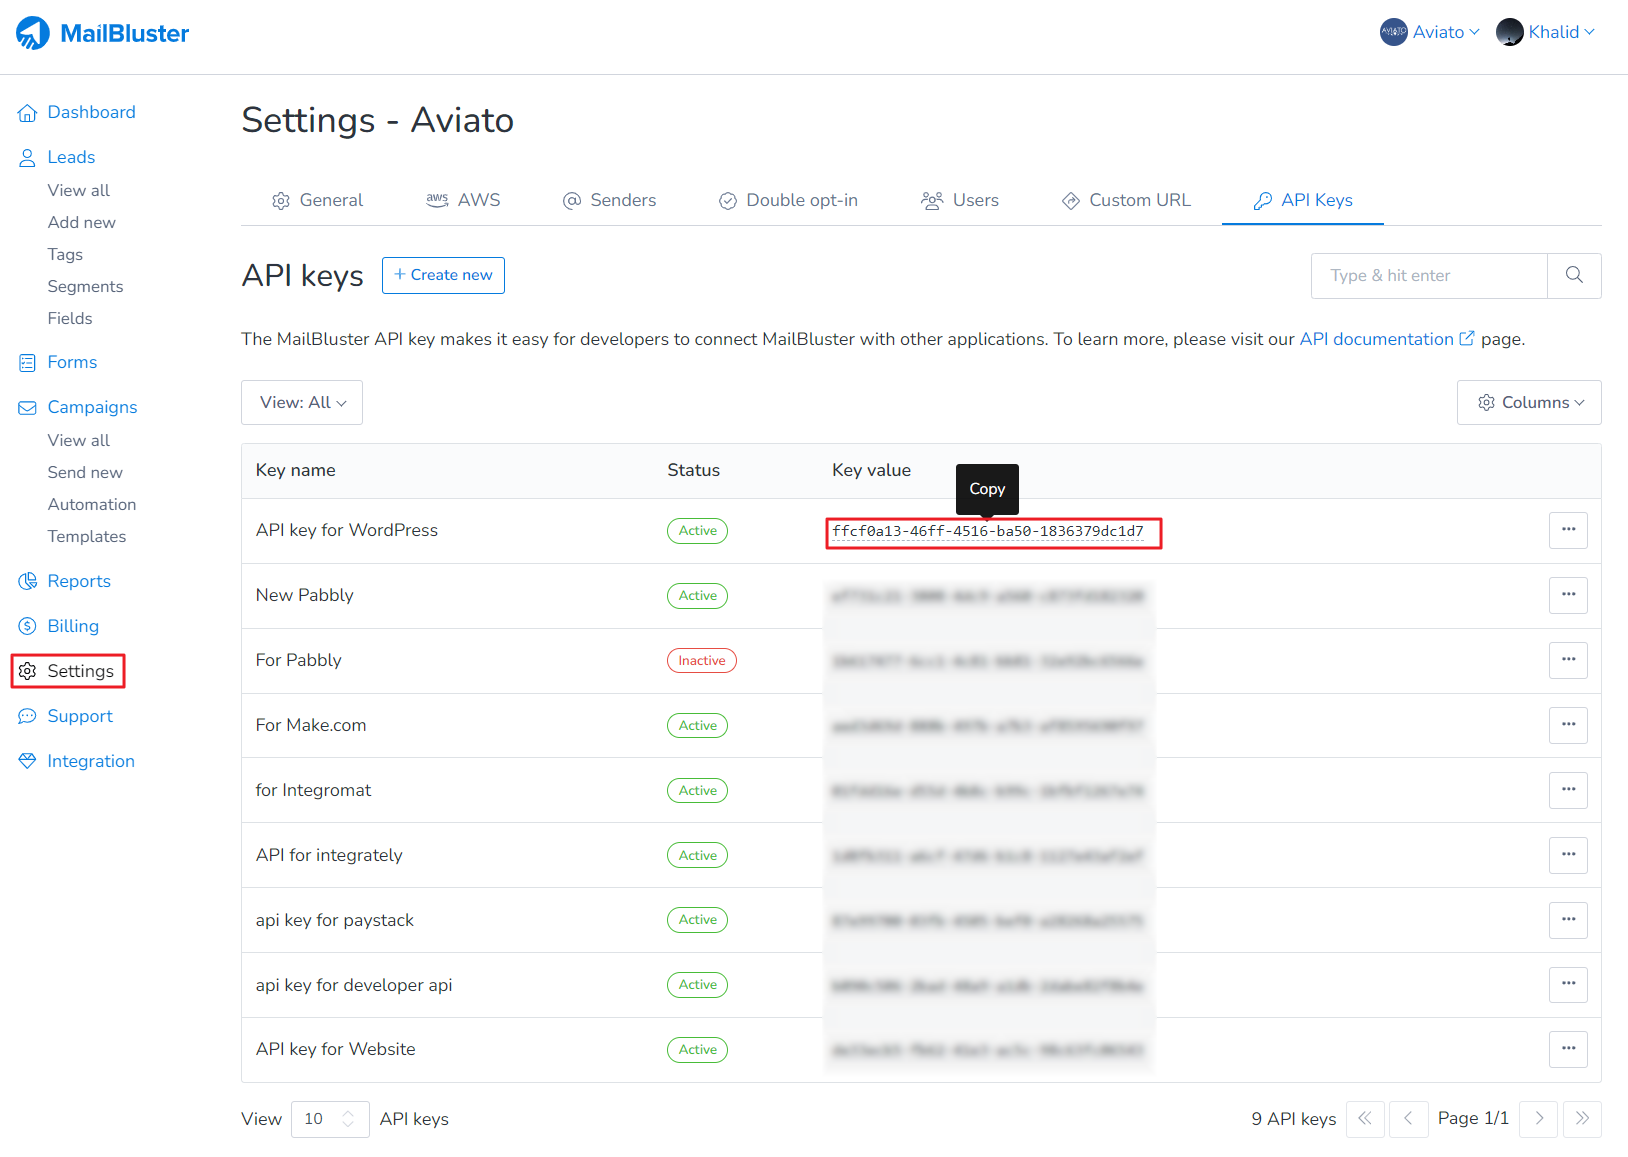This screenshot has width=1628, height=1157.
Task: Open Dashboard from the sidebar
Action: tap(91, 112)
